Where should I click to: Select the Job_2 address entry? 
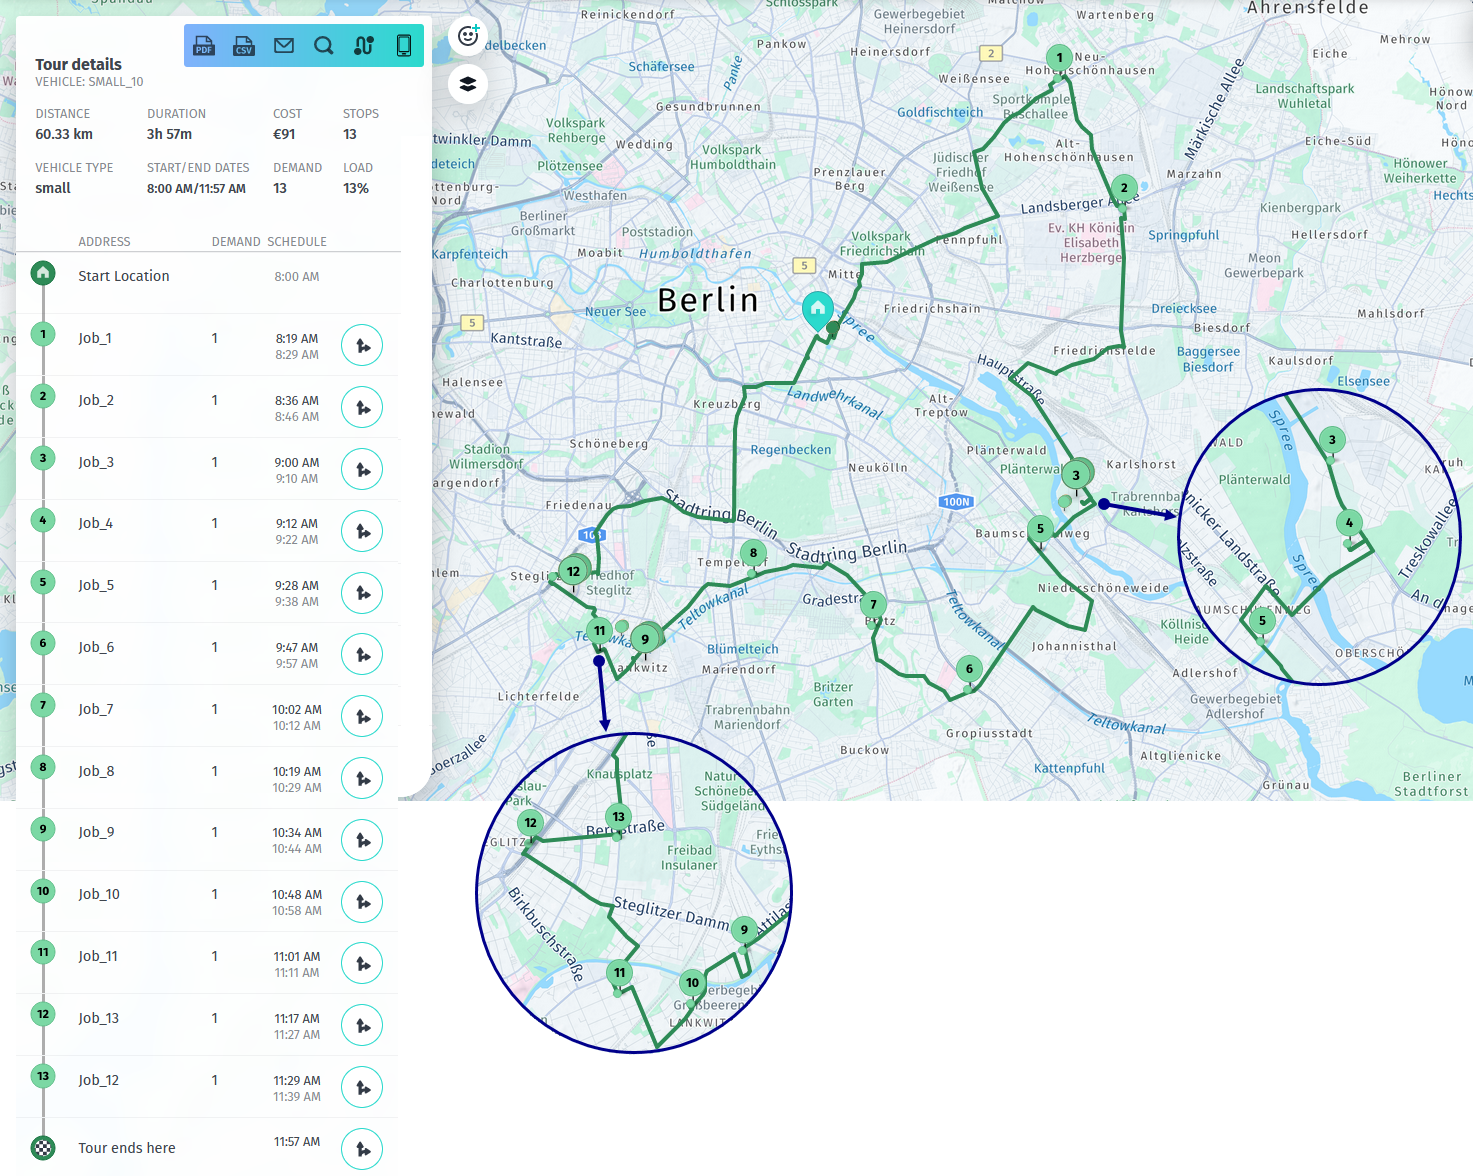point(96,400)
